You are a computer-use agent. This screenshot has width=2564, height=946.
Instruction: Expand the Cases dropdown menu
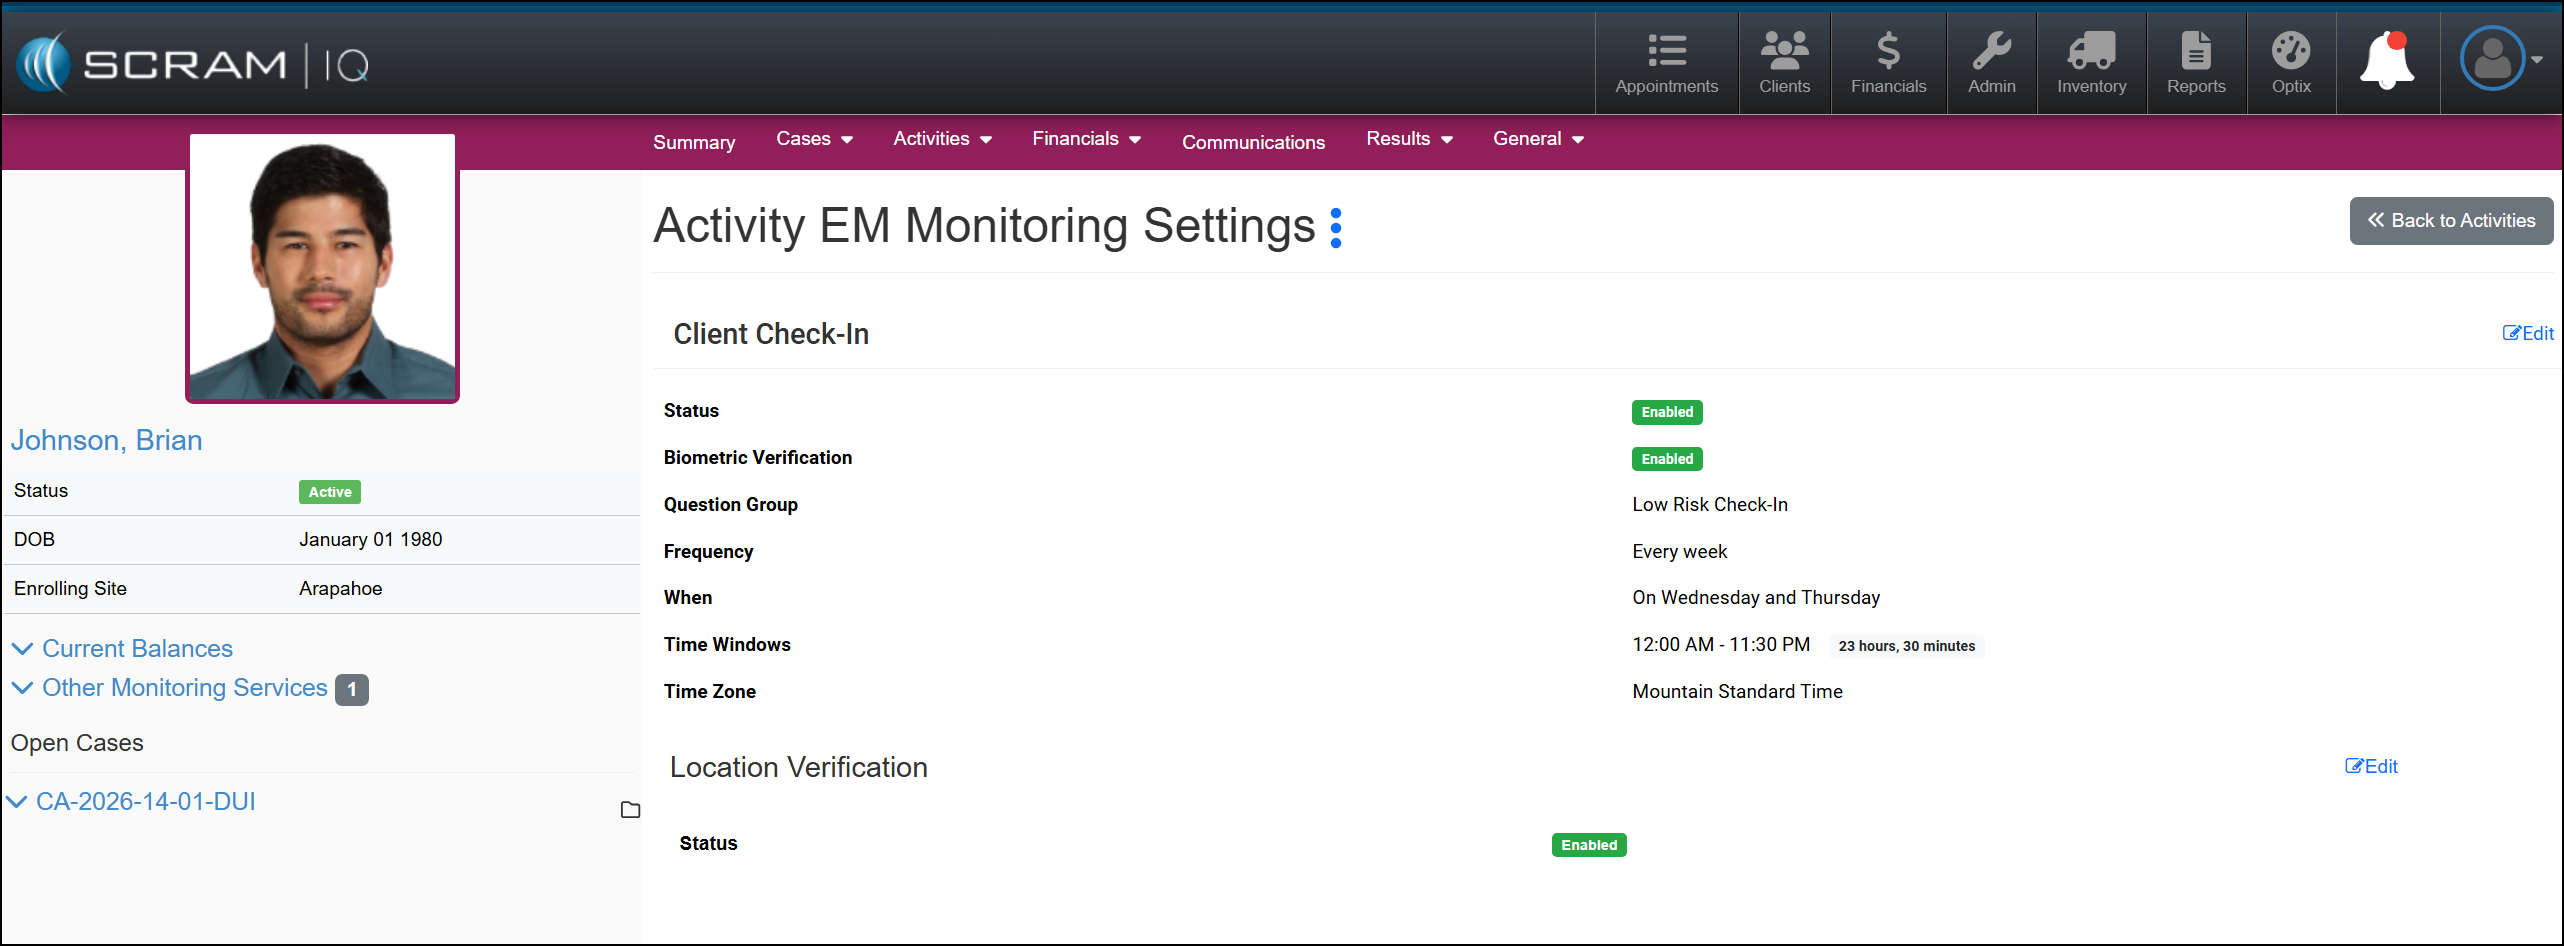pos(814,139)
